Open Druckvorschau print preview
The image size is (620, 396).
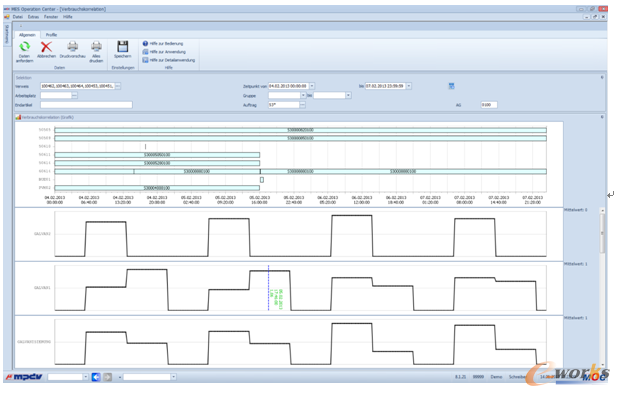(x=72, y=47)
